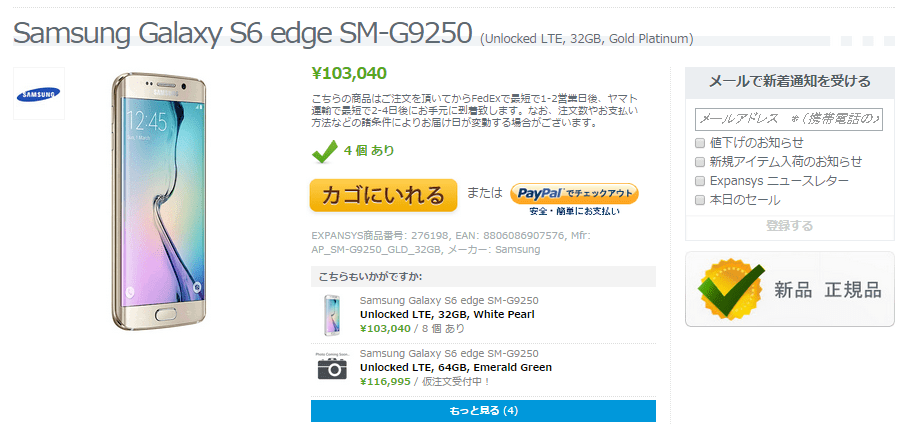Toggle the 本日のセール checkbox

[700, 200]
